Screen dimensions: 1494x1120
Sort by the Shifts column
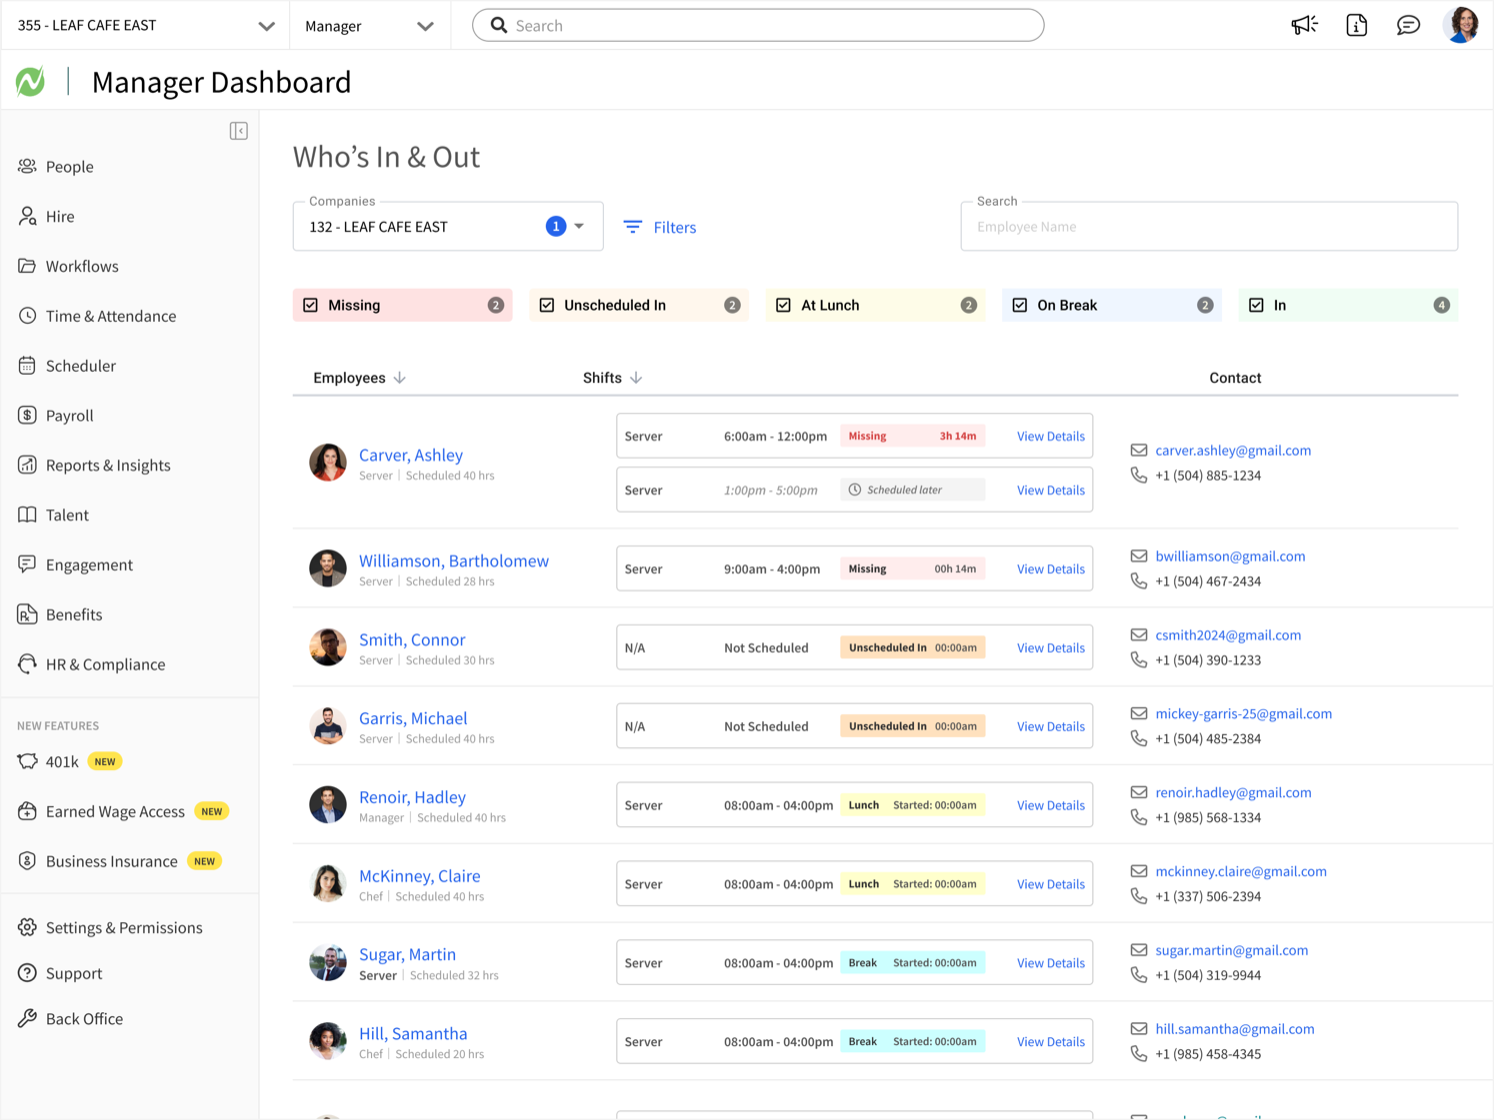(612, 378)
